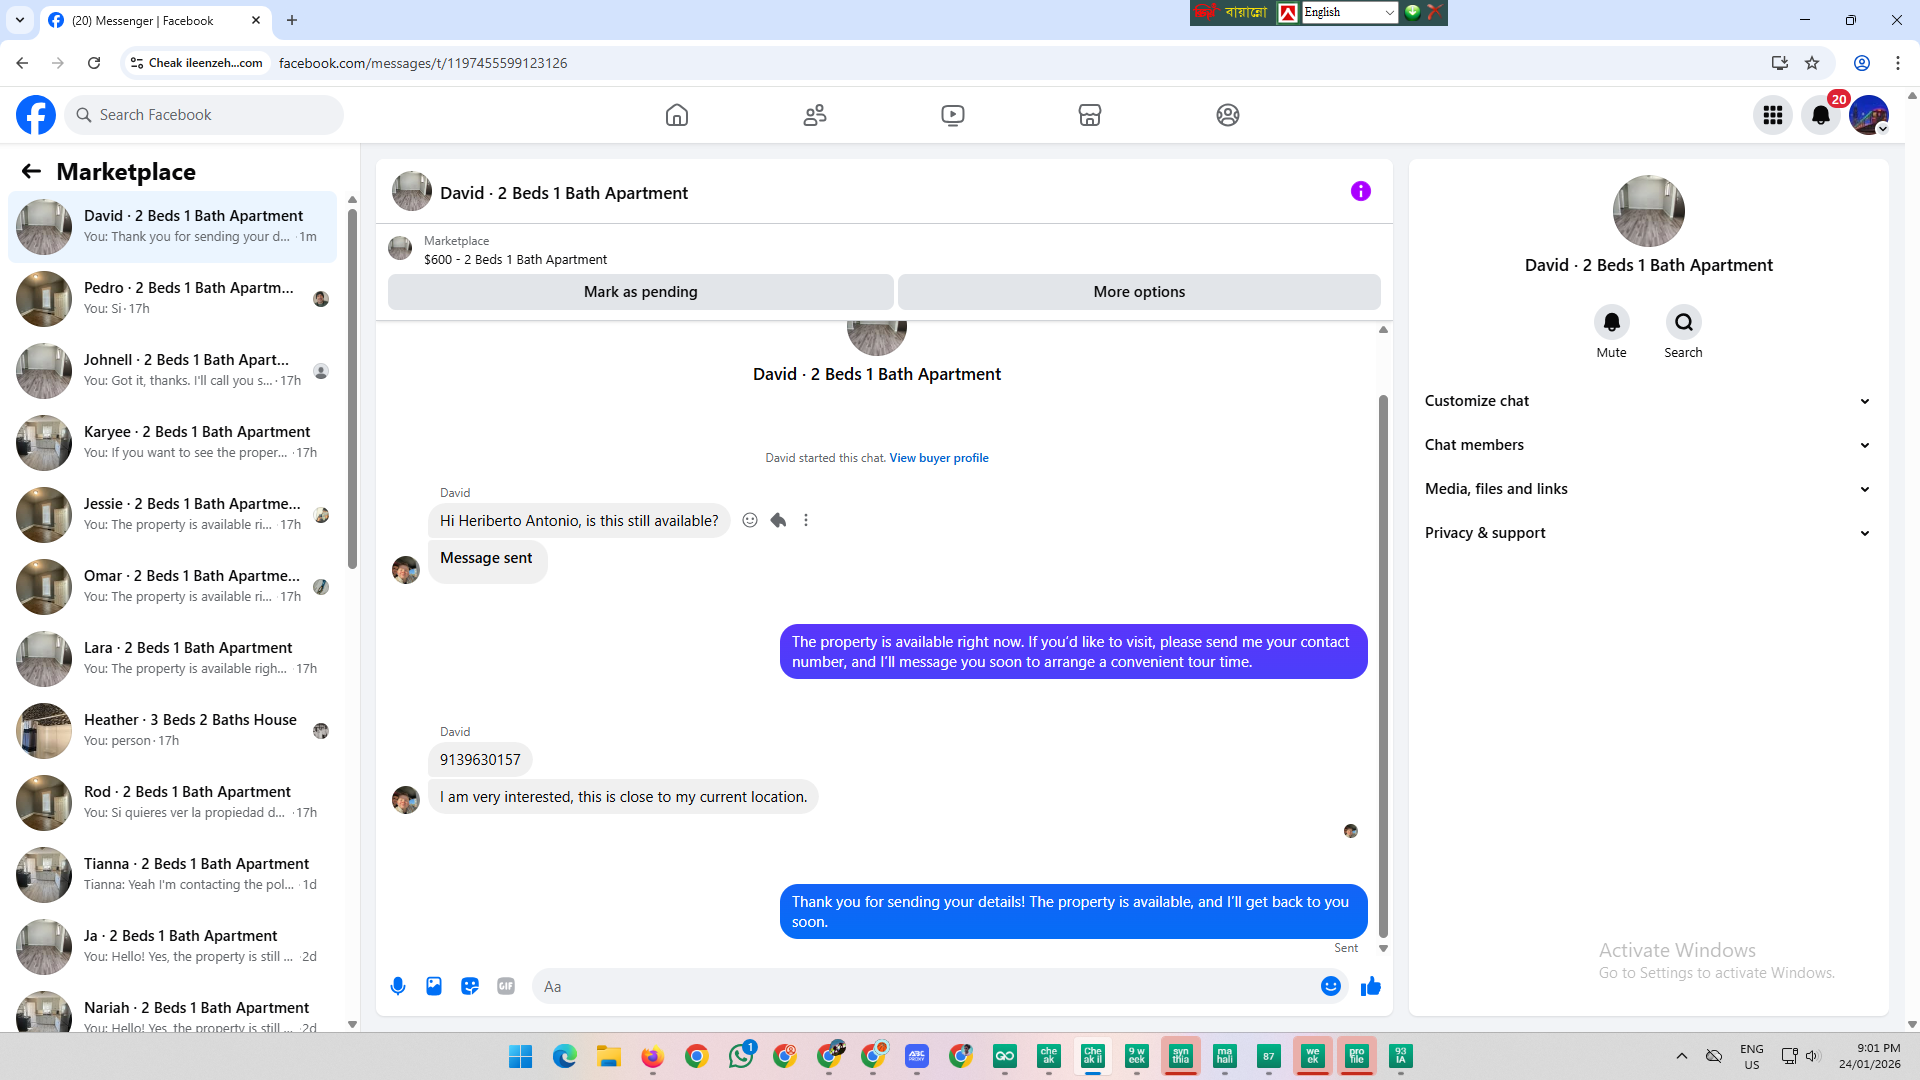Expand Chat members section
The image size is (1920, 1080).
click(1647, 445)
